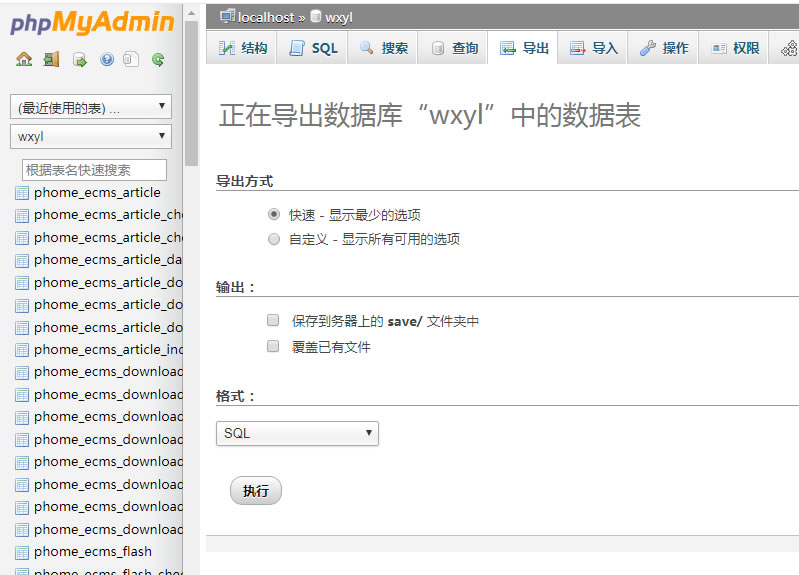
Task: Click the server icon beside localhost
Action: pos(227,16)
